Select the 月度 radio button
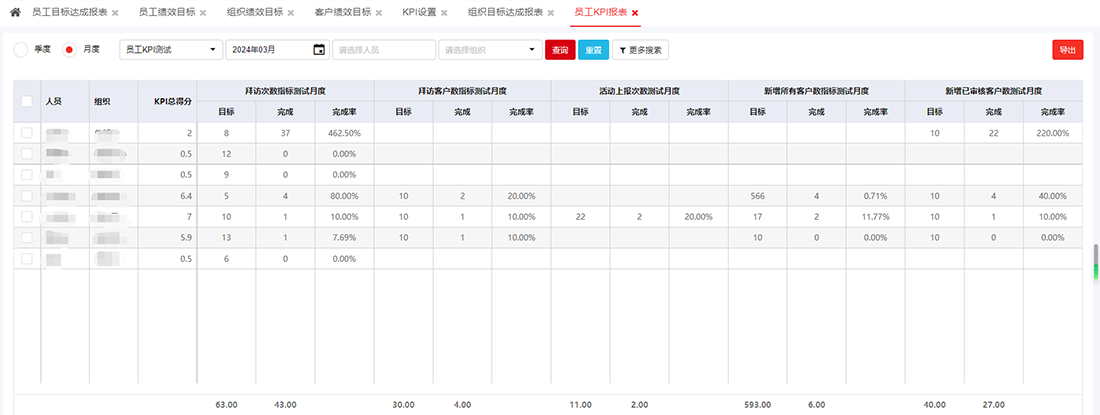Image resolution: width=1100 pixels, height=415 pixels. click(x=69, y=49)
